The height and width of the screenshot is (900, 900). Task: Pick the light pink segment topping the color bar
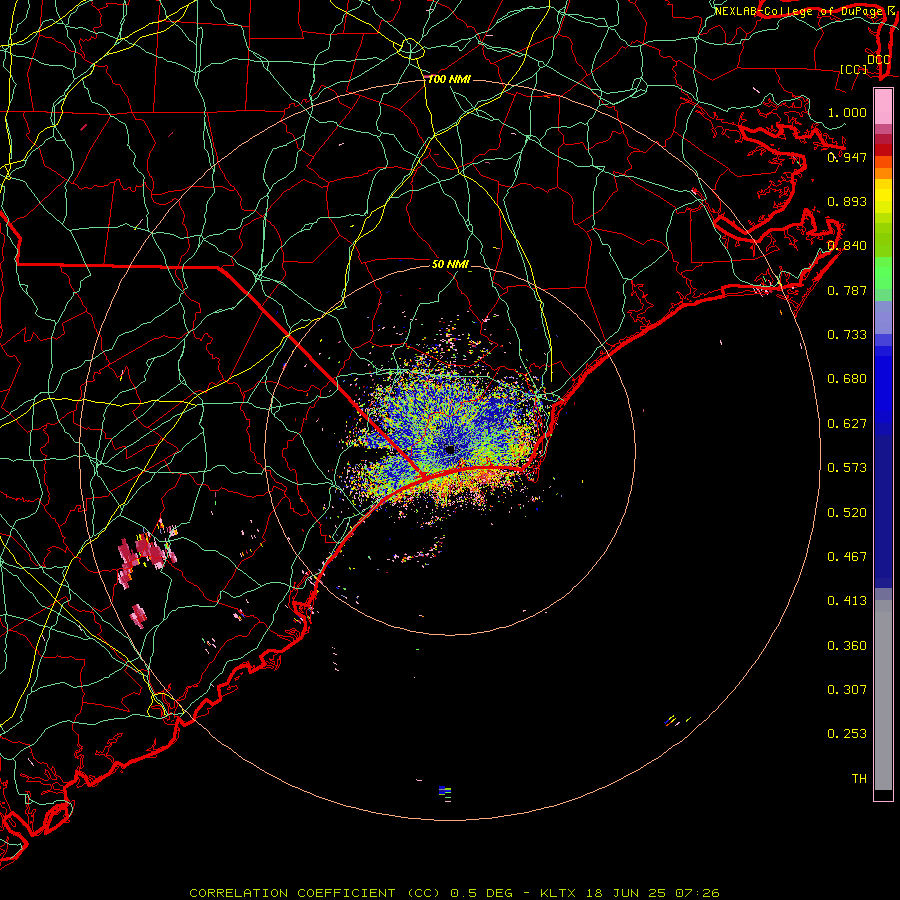(883, 107)
